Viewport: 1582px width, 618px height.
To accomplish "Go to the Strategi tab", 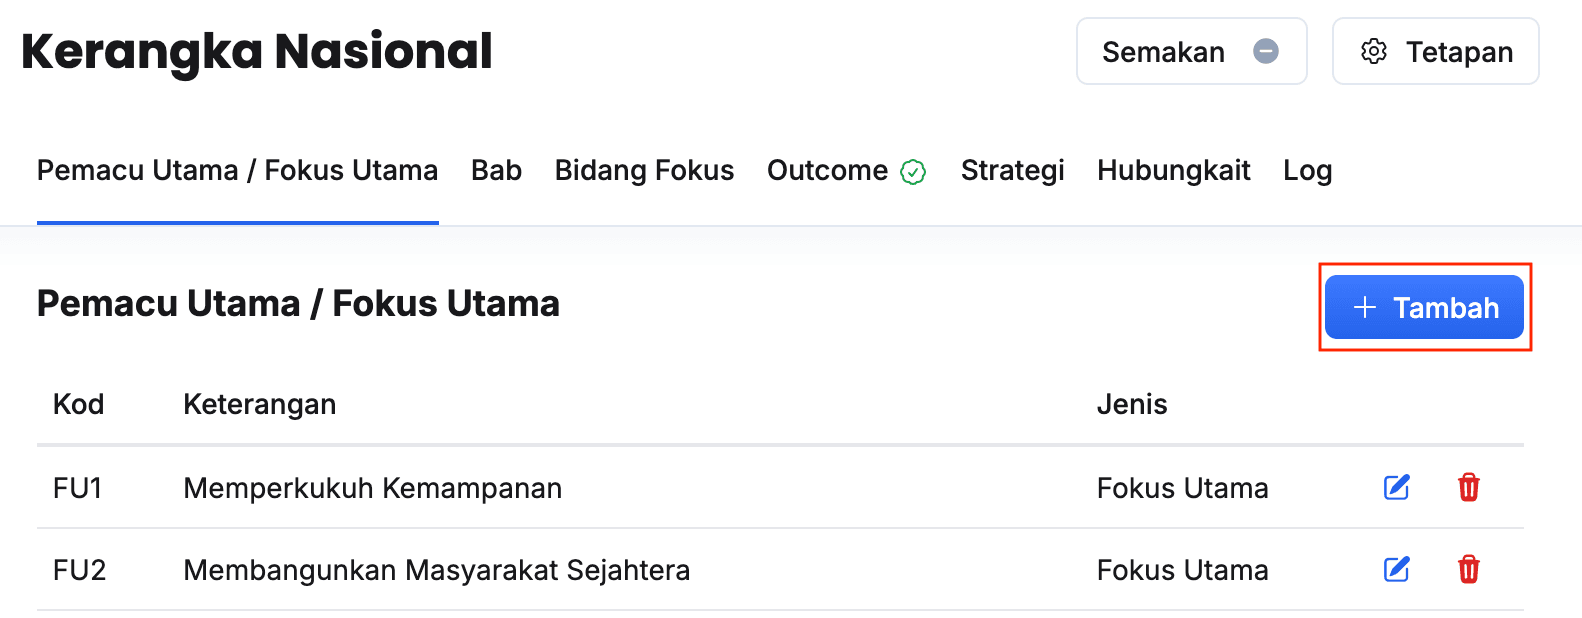I will coord(1012,171).
